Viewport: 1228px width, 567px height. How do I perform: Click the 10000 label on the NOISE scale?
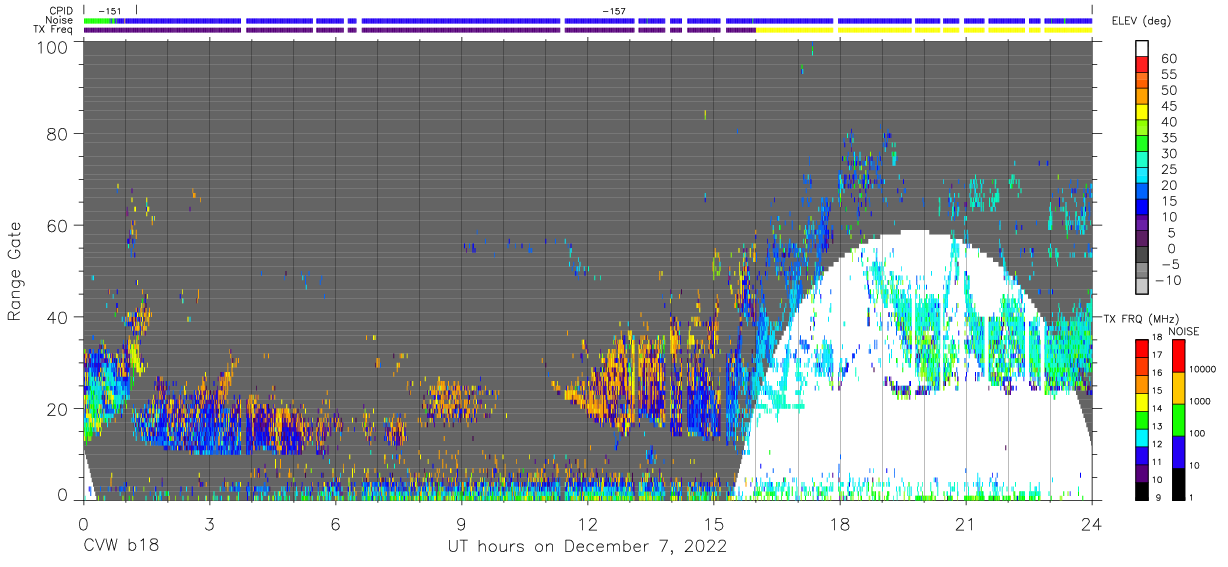(1203, 371)
